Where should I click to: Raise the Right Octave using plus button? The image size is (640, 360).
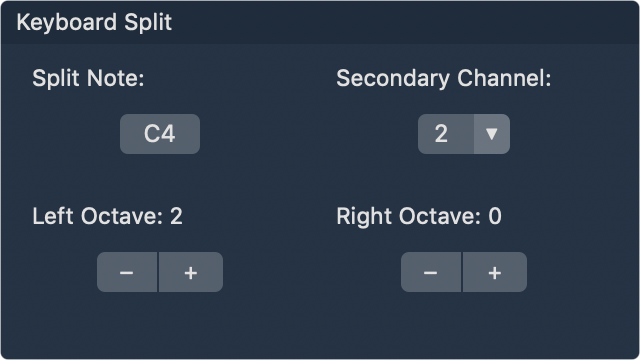click(495, 272)
